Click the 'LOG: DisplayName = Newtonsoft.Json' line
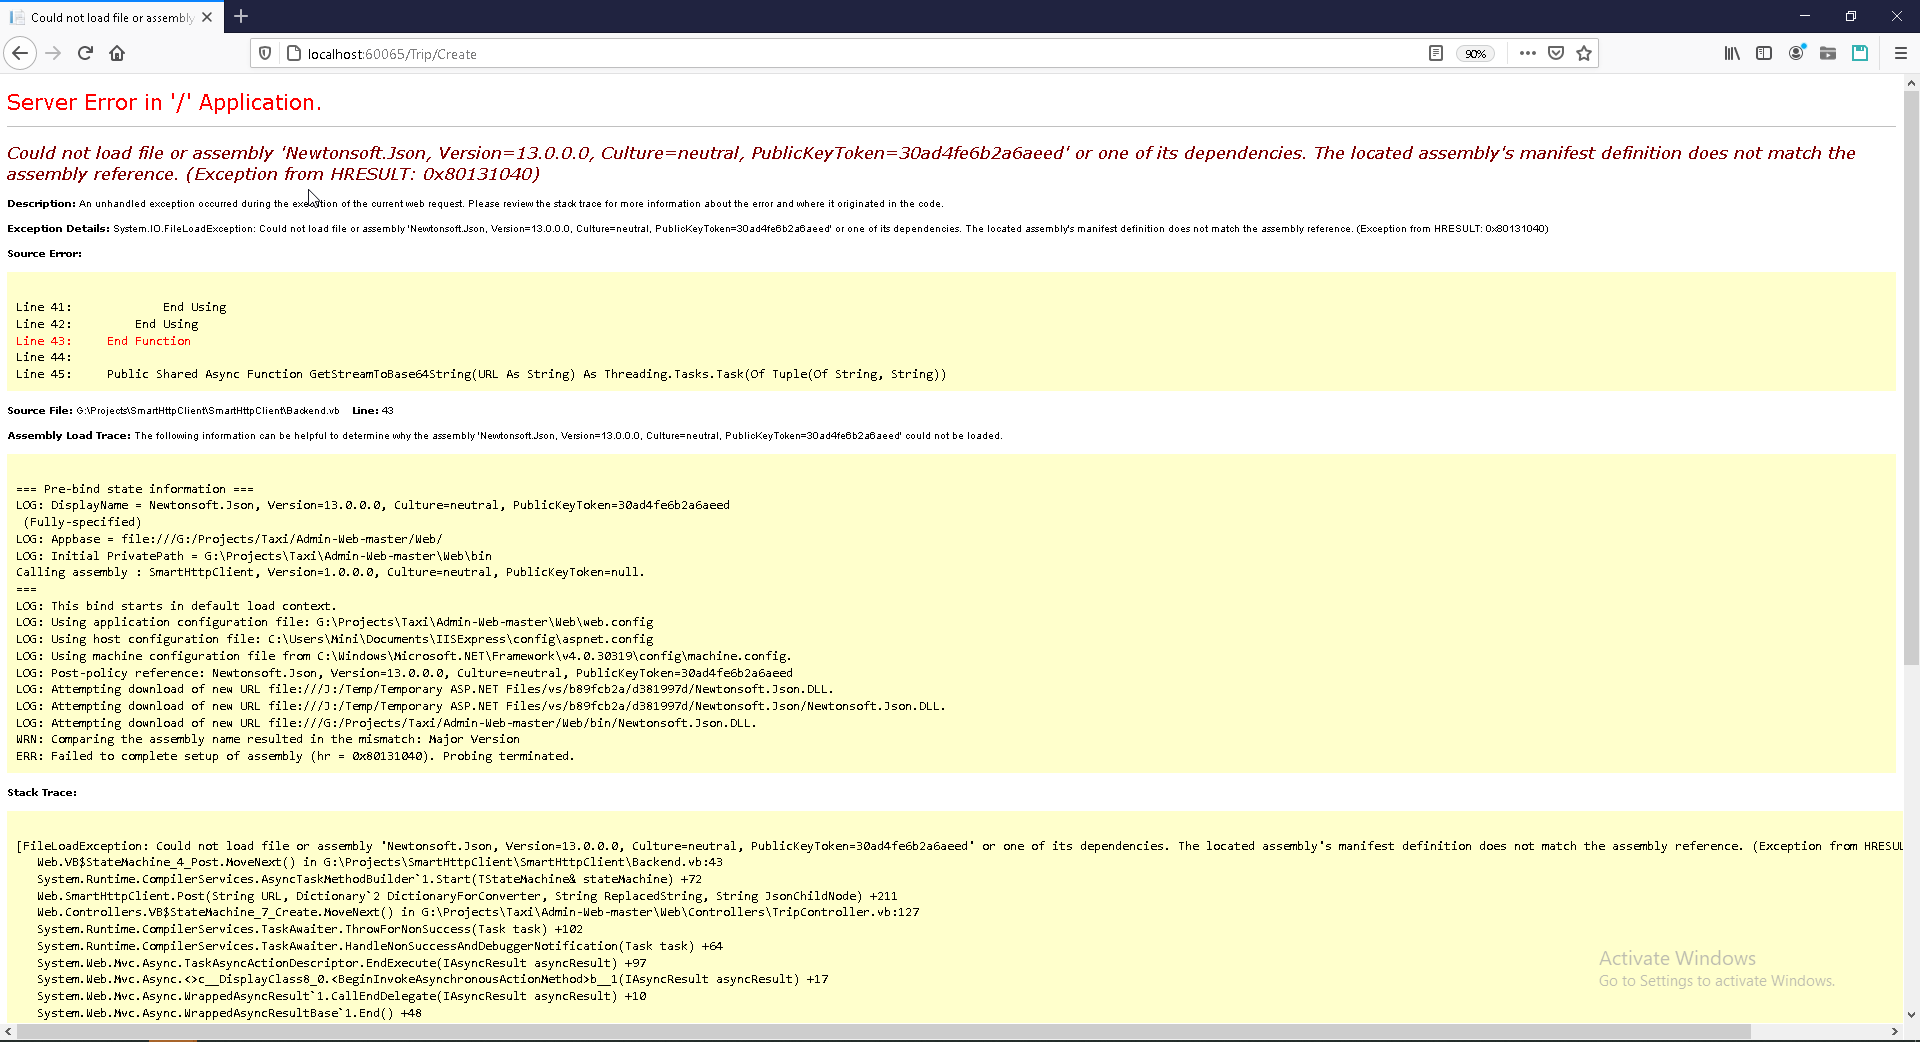The width and height of the screenshot is (1920, 1042). point(373,505)
